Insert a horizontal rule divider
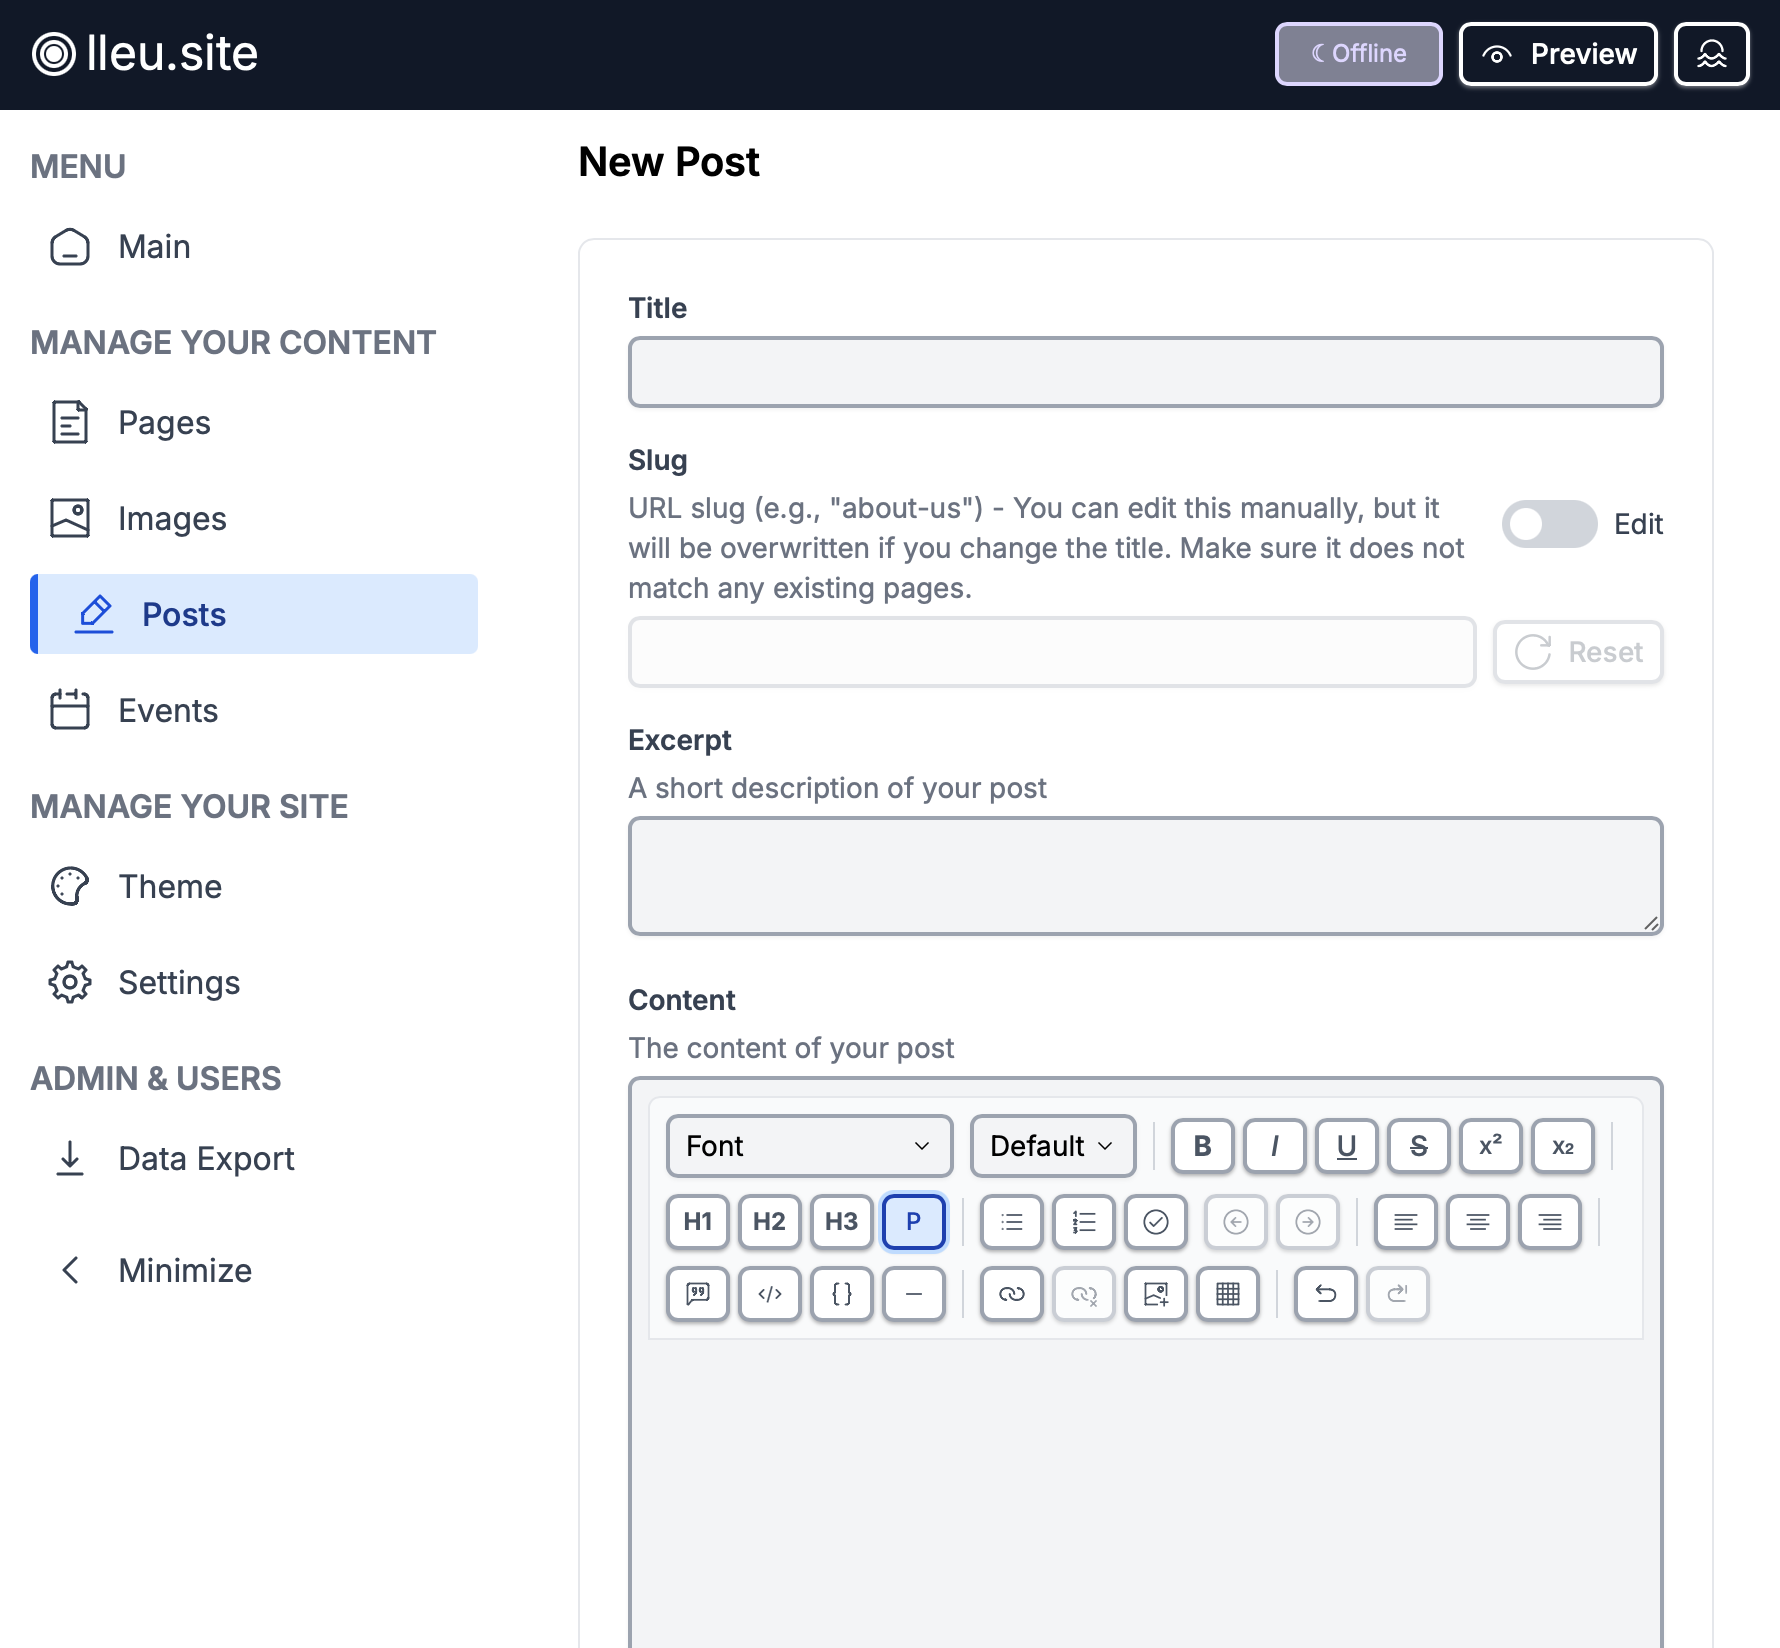 click(x=914, y=1294)
